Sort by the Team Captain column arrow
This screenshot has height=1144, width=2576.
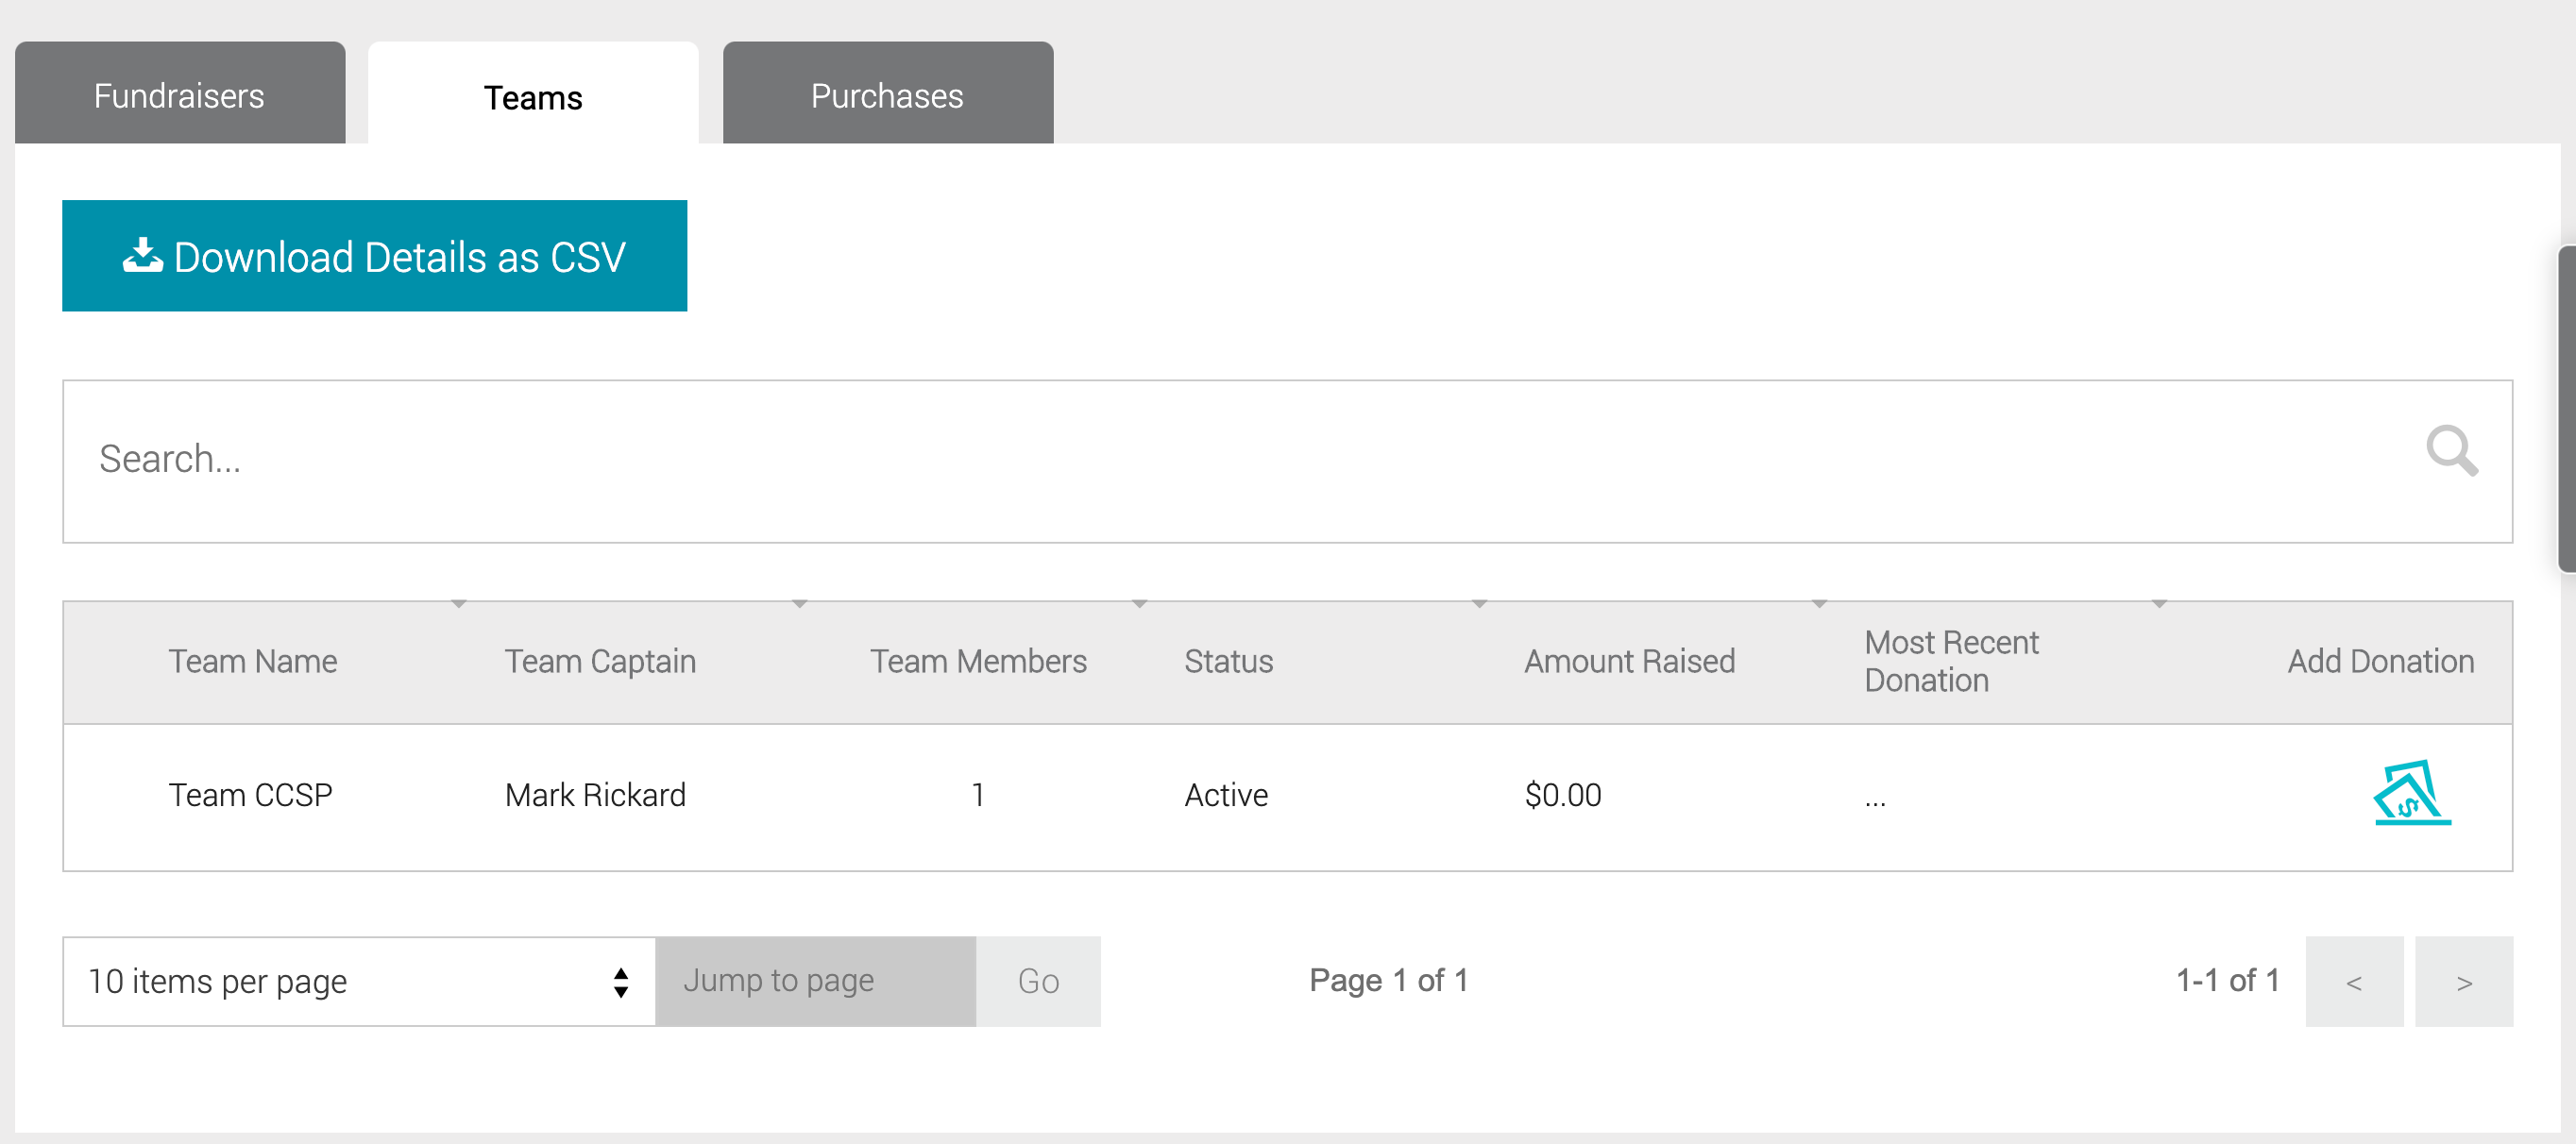[x=799, y=604]
